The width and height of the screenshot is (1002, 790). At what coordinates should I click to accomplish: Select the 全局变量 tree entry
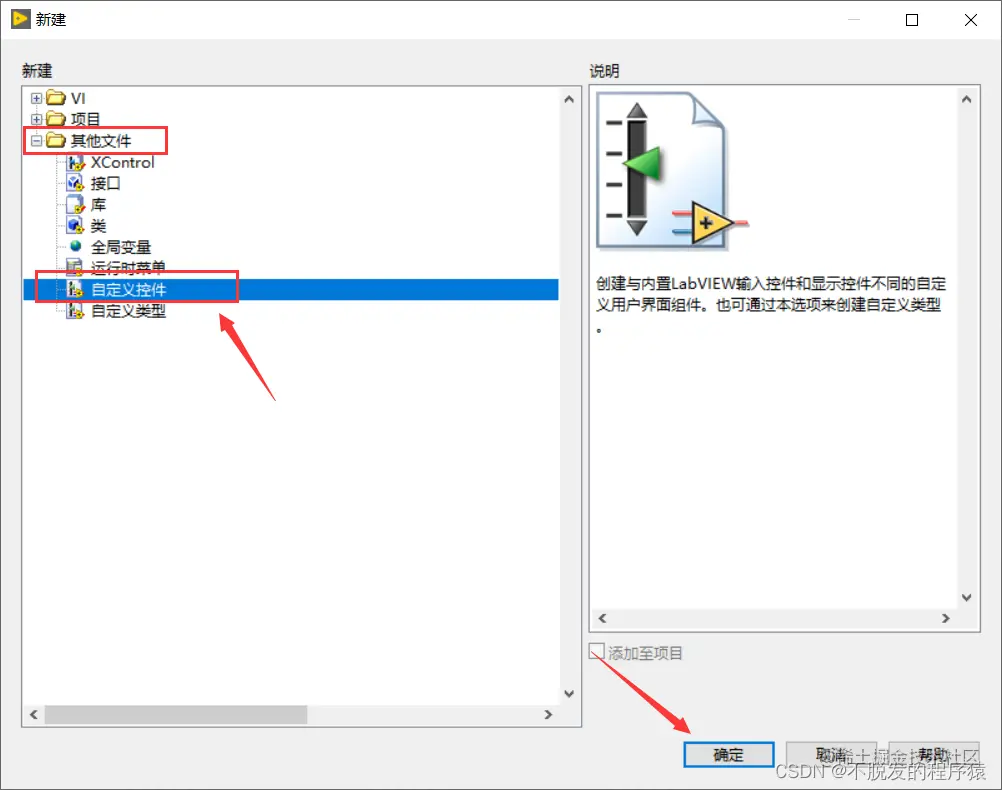tap(121, 247)
